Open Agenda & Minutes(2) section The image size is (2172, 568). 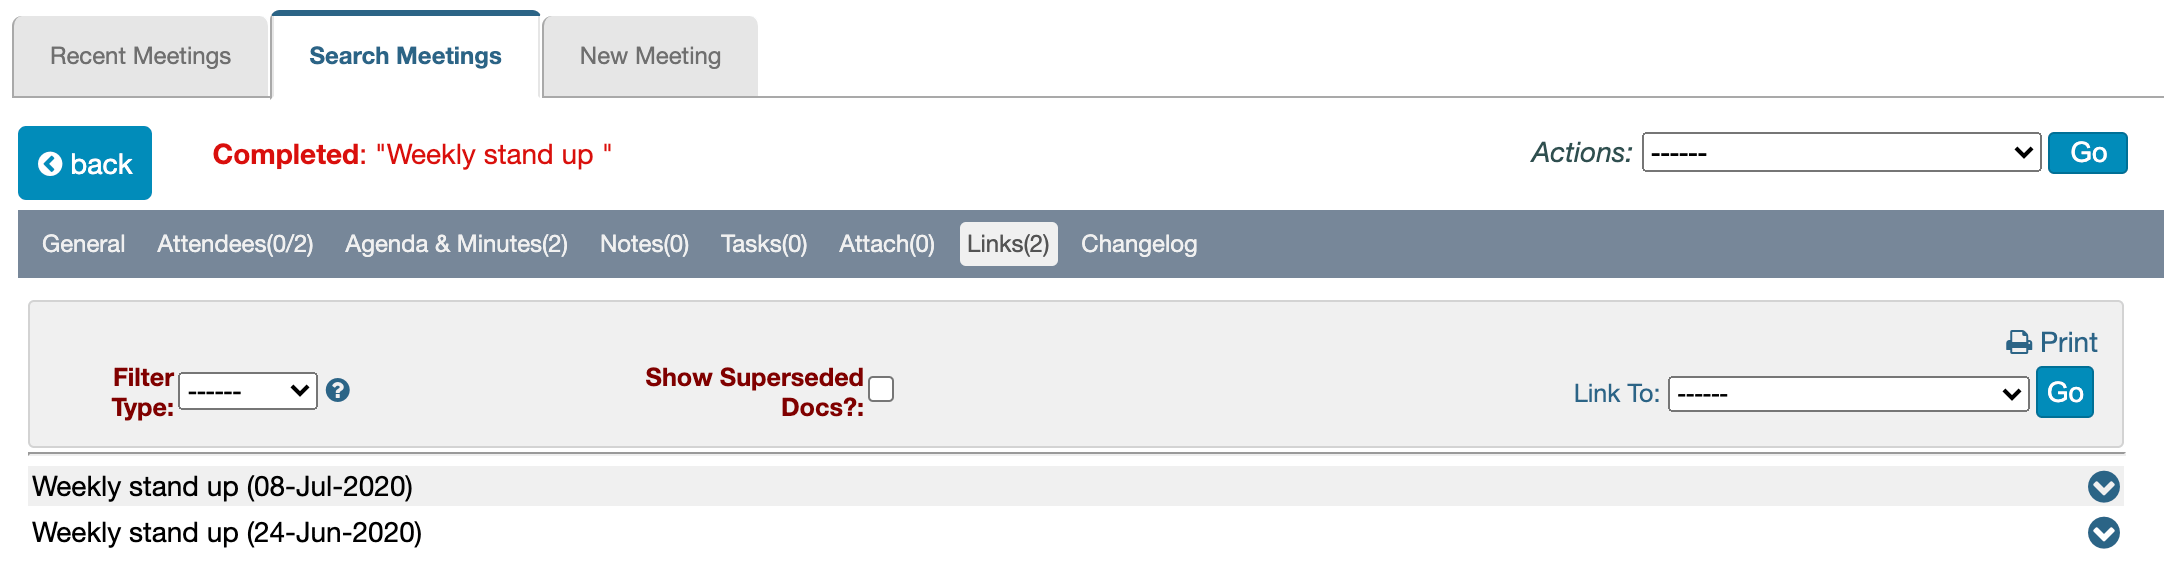tap(456, 244)
